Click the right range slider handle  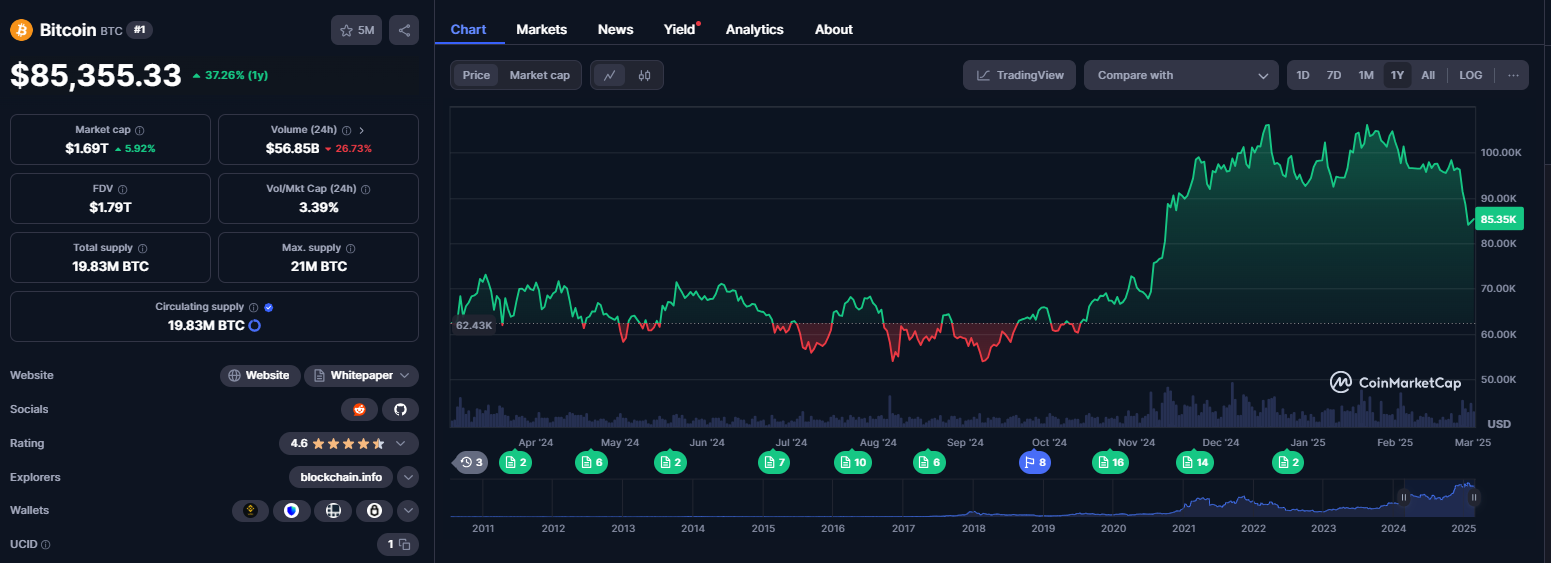1473,497
